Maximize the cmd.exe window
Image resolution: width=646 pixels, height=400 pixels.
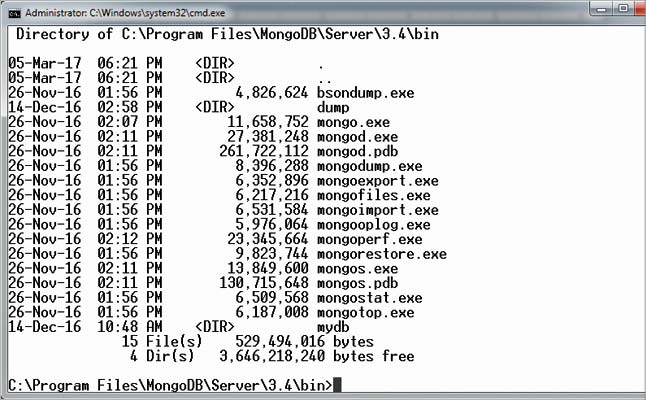(x=624, y=9)
